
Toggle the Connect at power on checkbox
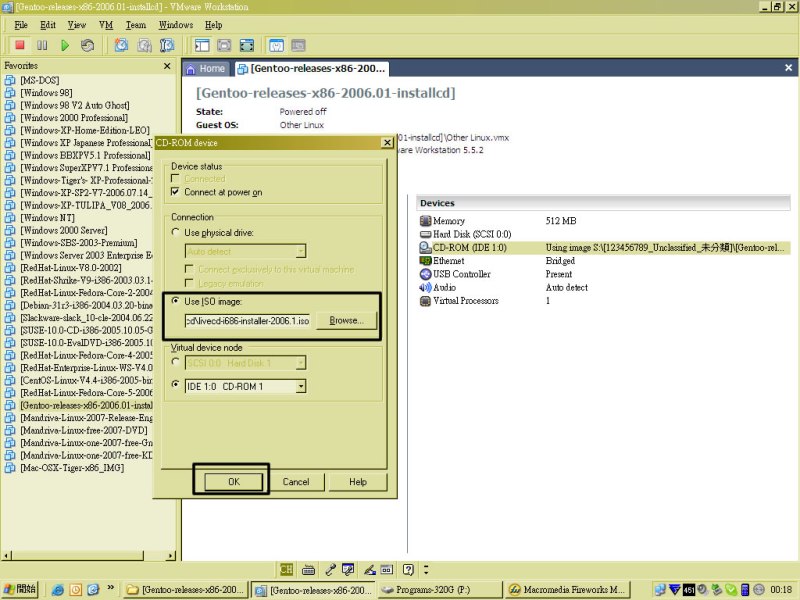(175, 192)
